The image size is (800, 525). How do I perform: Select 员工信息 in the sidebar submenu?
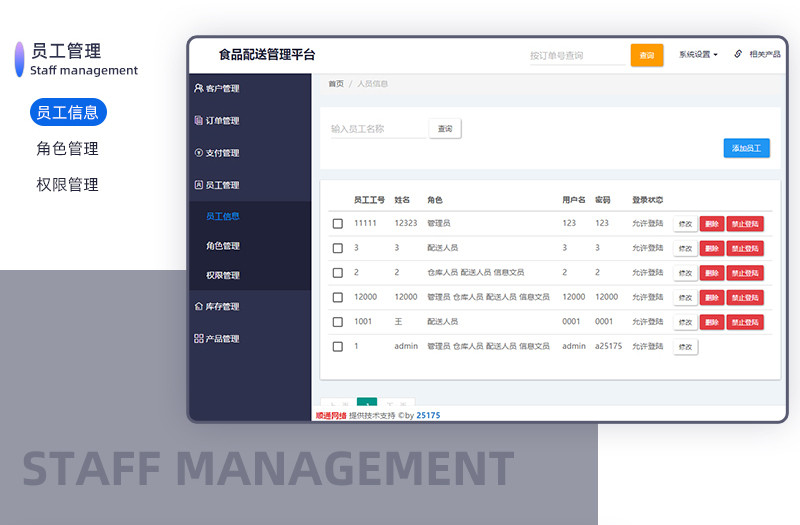tap(222, 216)
